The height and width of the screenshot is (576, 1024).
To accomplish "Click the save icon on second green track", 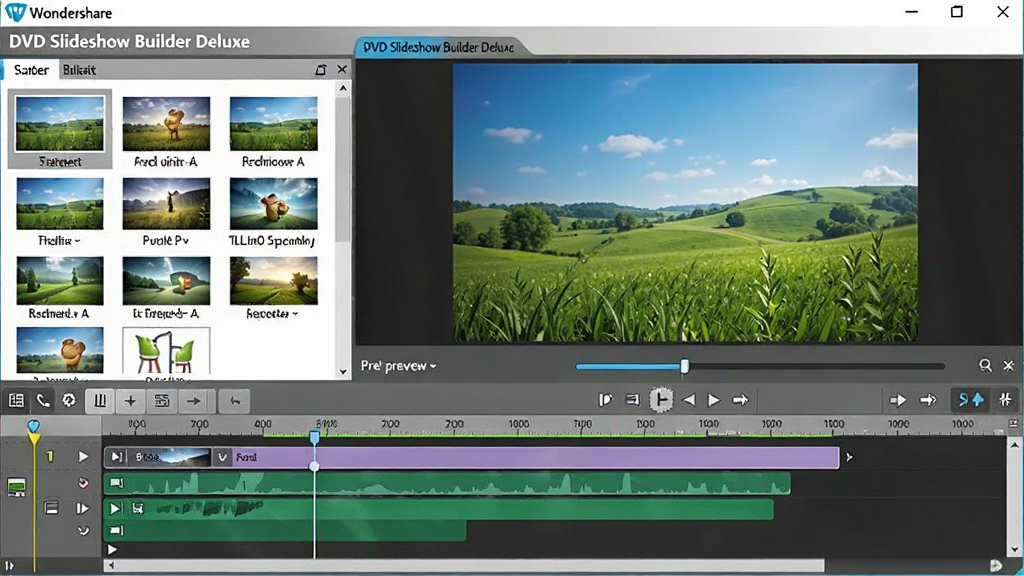I will (x=138, y=507).
